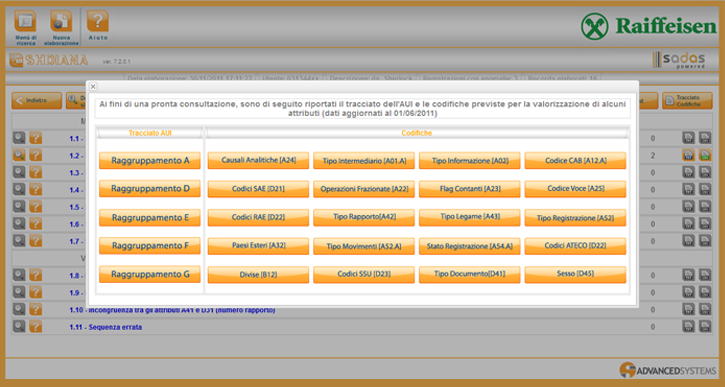Open Raggruppamento A tracciato
Screen dimensions: 725x387
pyautogui.click(x=150, y=161)
